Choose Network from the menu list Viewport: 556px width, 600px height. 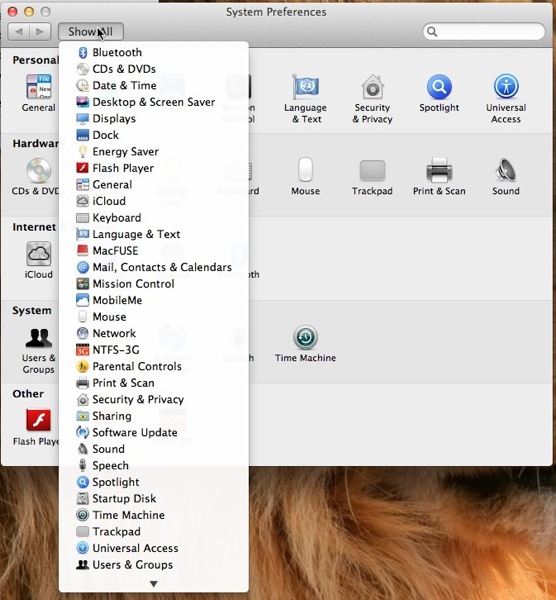[x=154, y=333]
